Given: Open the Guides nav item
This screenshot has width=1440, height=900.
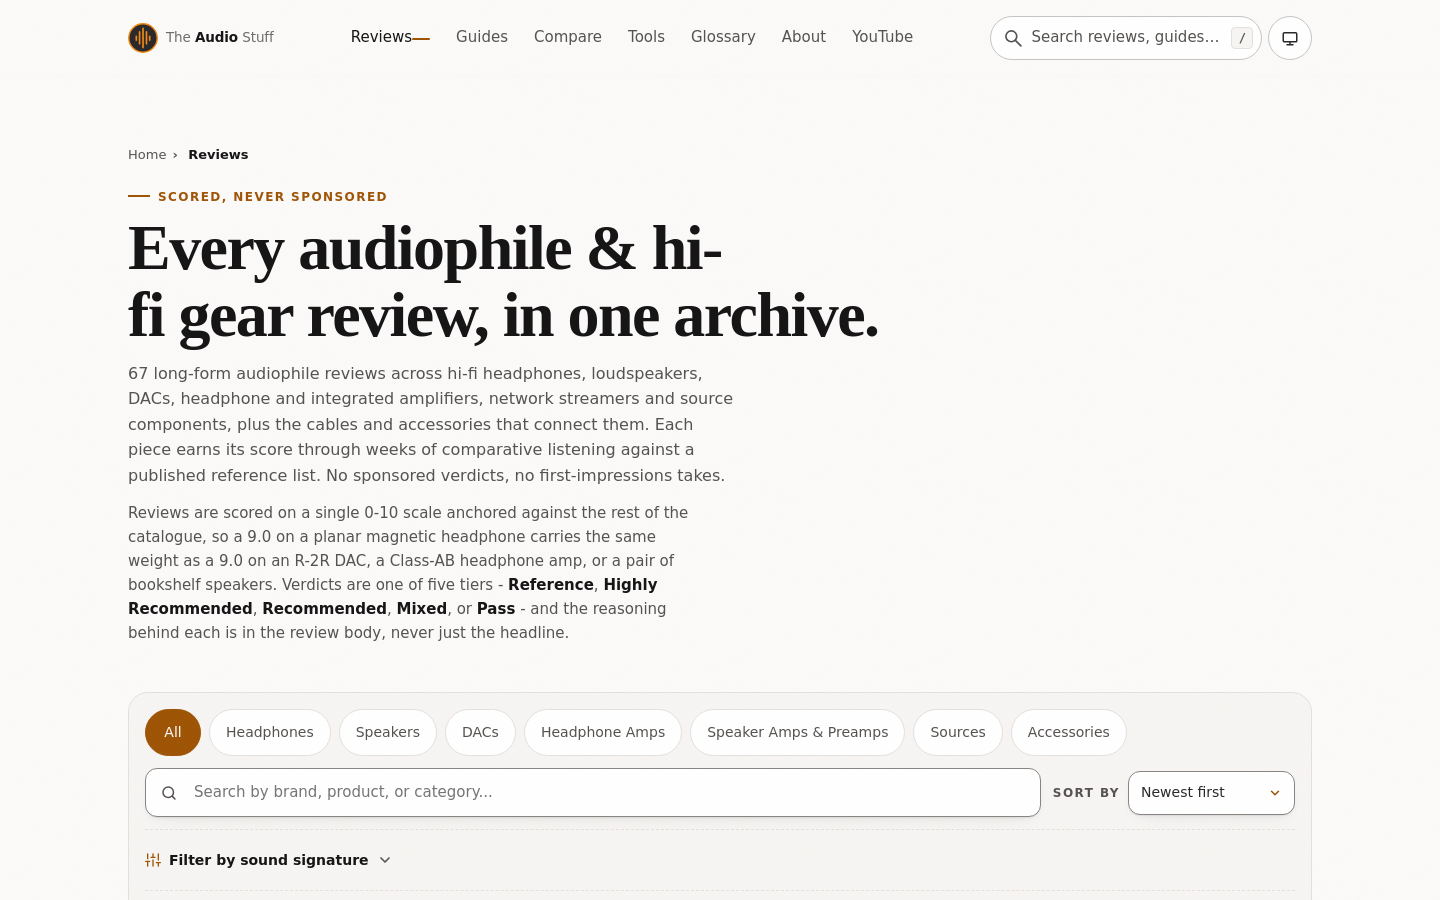Looking at the screenshot, I should [x=482, y=37].
